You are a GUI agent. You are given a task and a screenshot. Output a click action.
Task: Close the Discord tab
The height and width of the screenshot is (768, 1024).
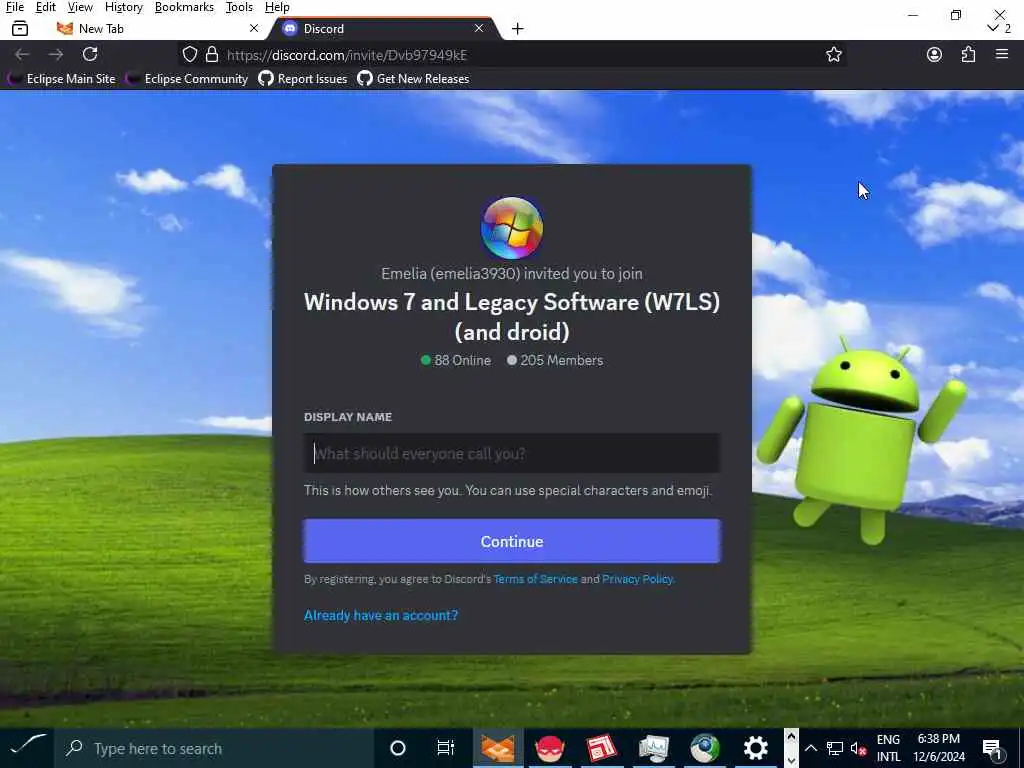pos(479,28)
